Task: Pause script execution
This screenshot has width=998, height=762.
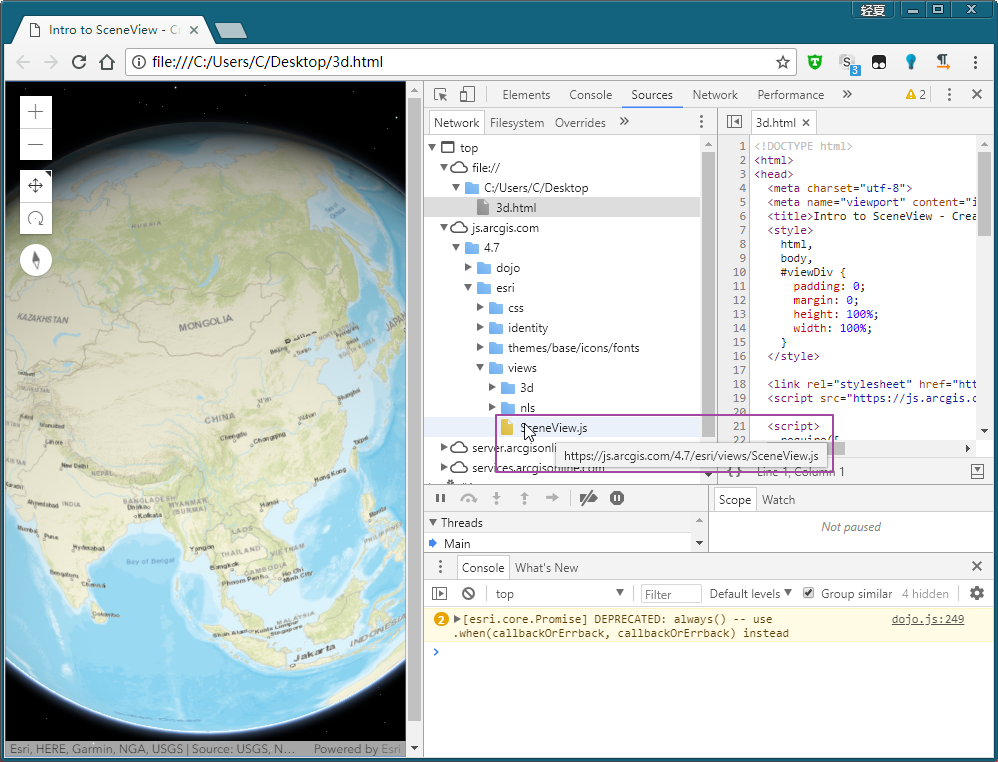Action: click(440, 498)
